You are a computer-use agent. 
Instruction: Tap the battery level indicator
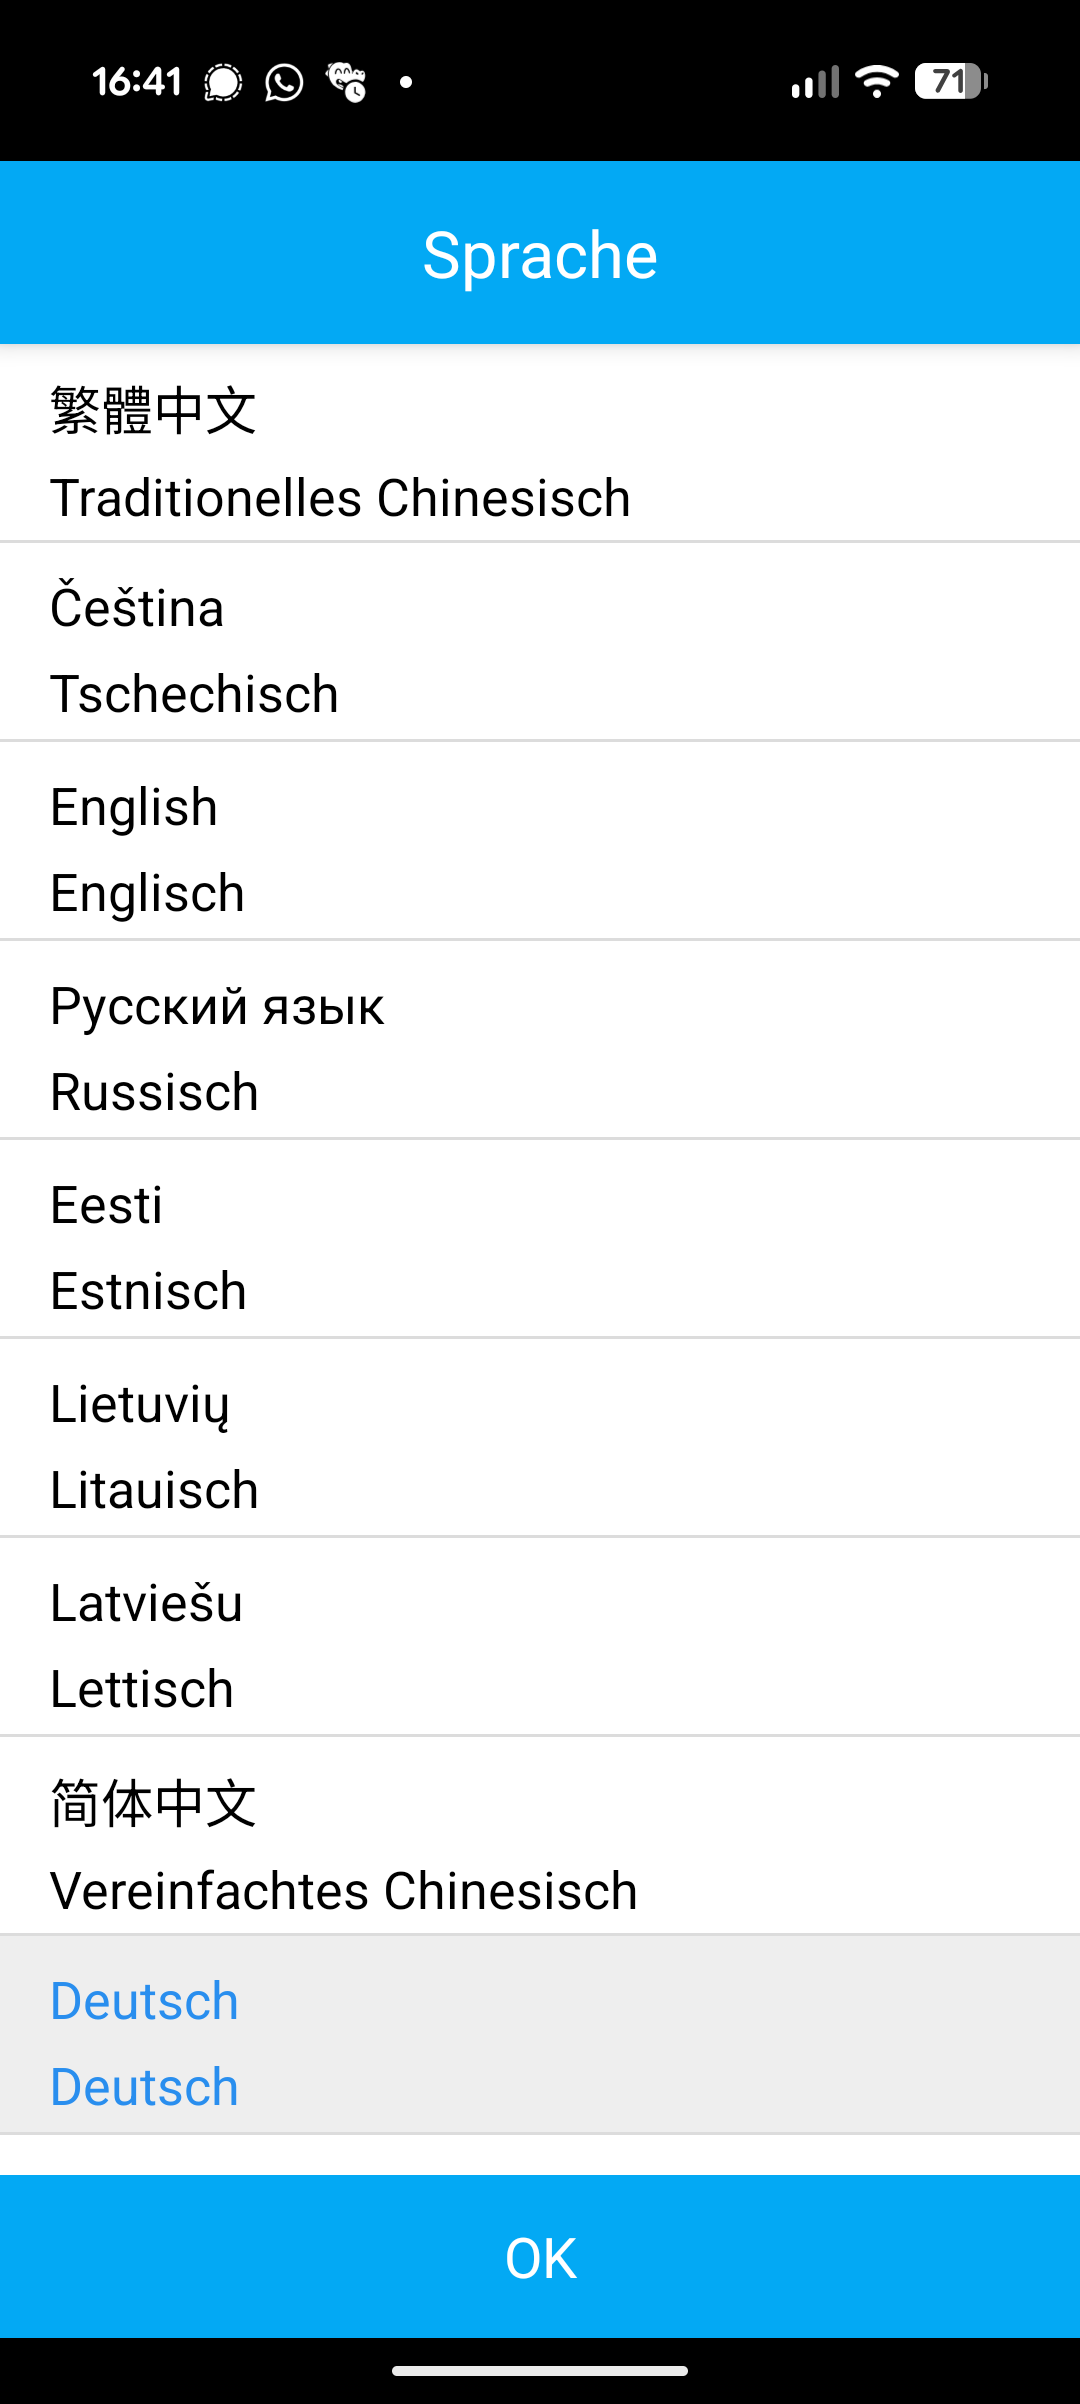point(950,82)
